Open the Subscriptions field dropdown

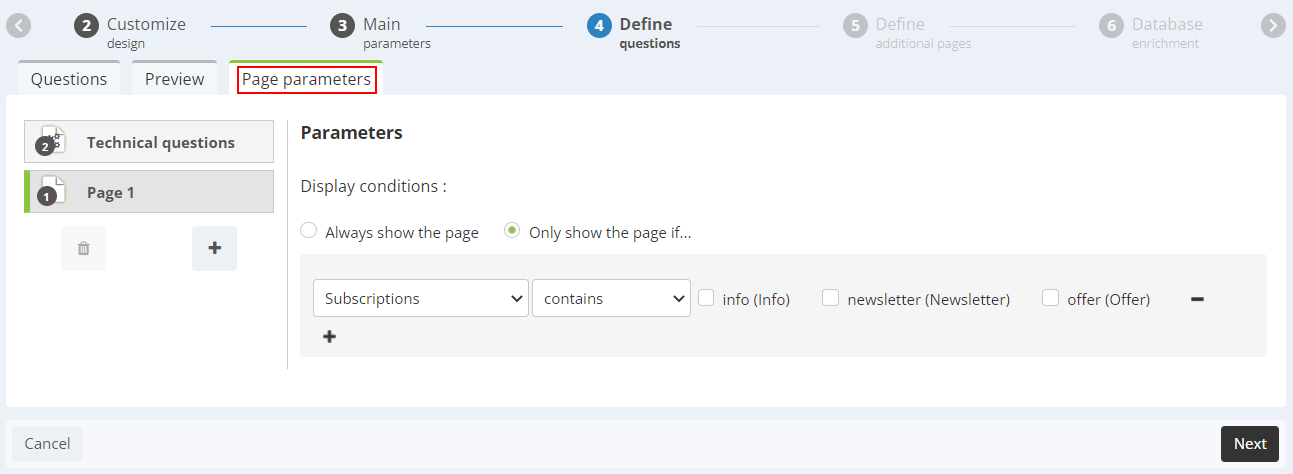click(x=421, y=298)
